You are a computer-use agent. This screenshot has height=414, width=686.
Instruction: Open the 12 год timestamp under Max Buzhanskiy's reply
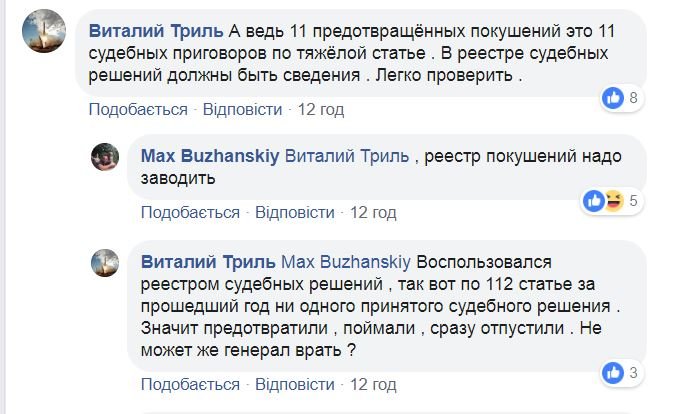pyautogui.click(x=373, y=212)
